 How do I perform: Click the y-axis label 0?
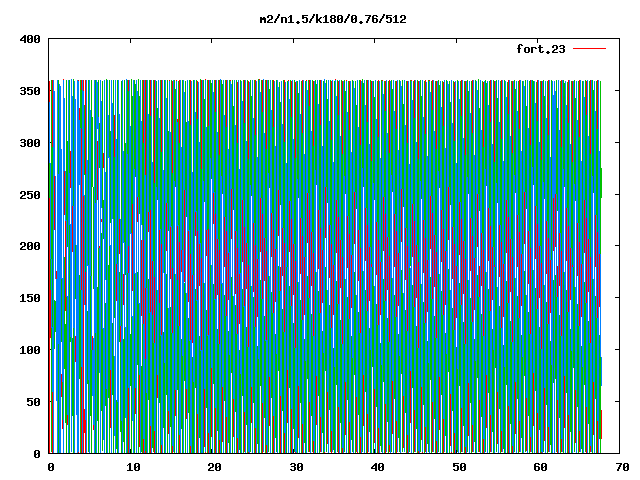(x=37, y=453)
